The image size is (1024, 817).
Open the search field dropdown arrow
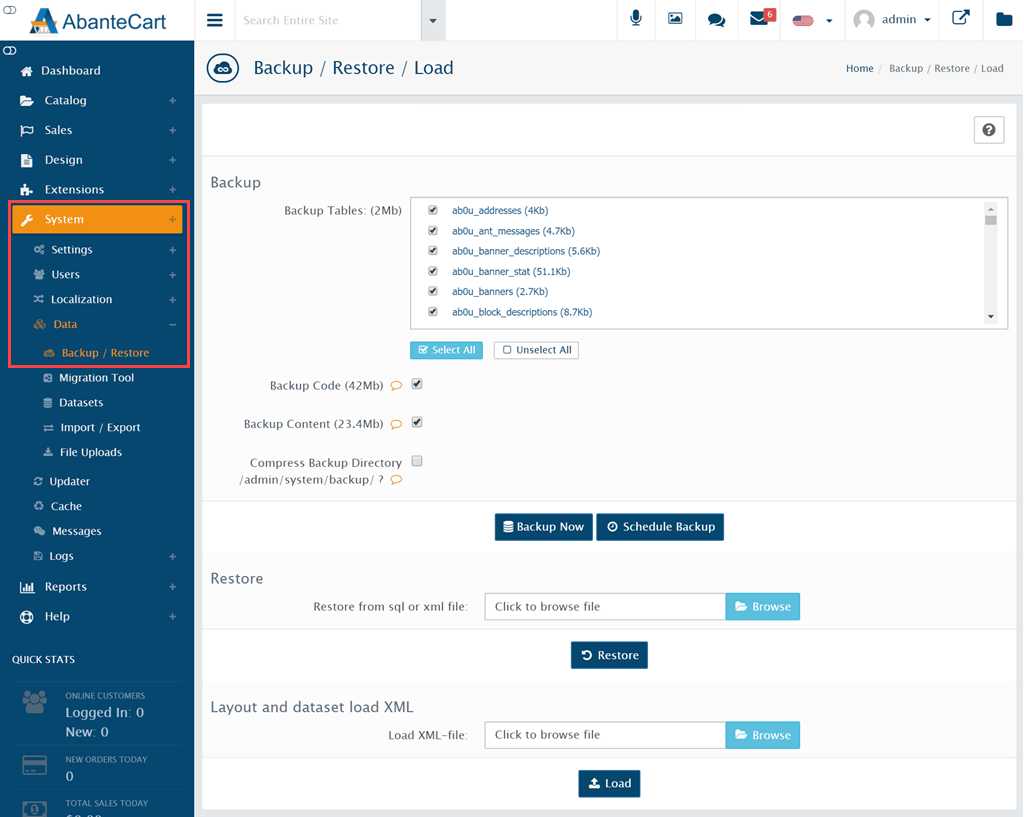click(x=433, y=20)
